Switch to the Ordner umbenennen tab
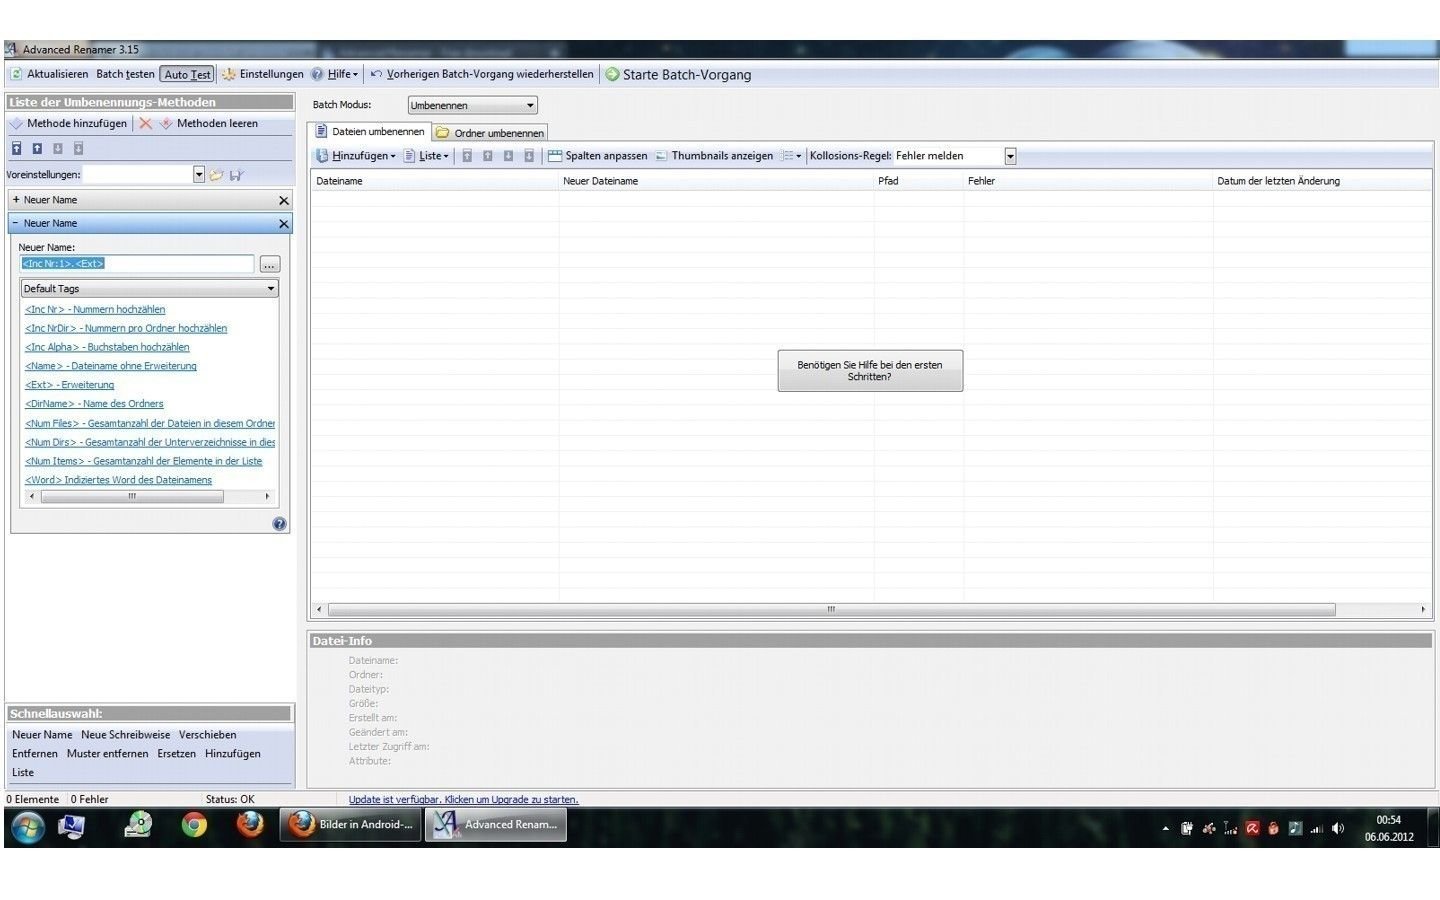Screen dimensions: 1440x900 point(490,133)
